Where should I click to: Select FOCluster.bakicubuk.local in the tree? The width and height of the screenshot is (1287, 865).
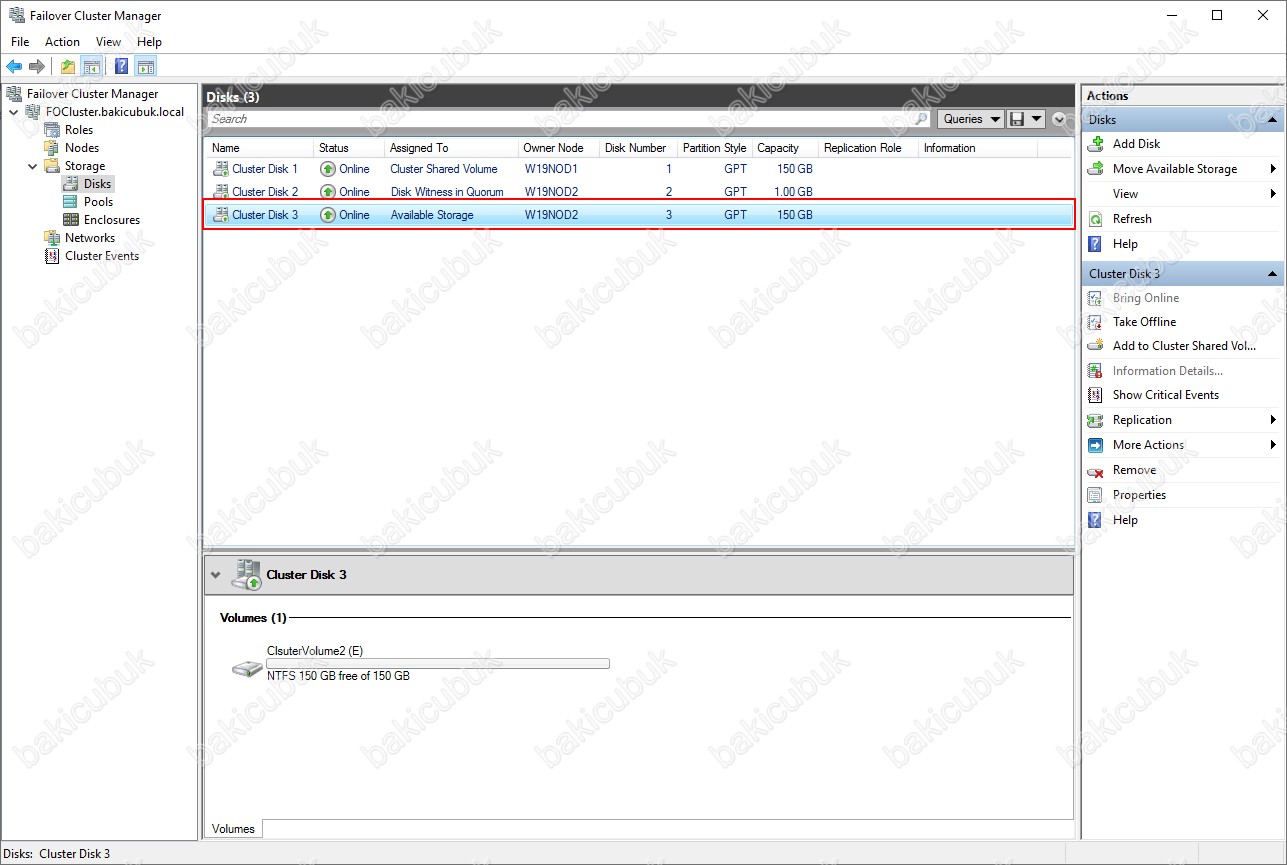tap(115, 112)
